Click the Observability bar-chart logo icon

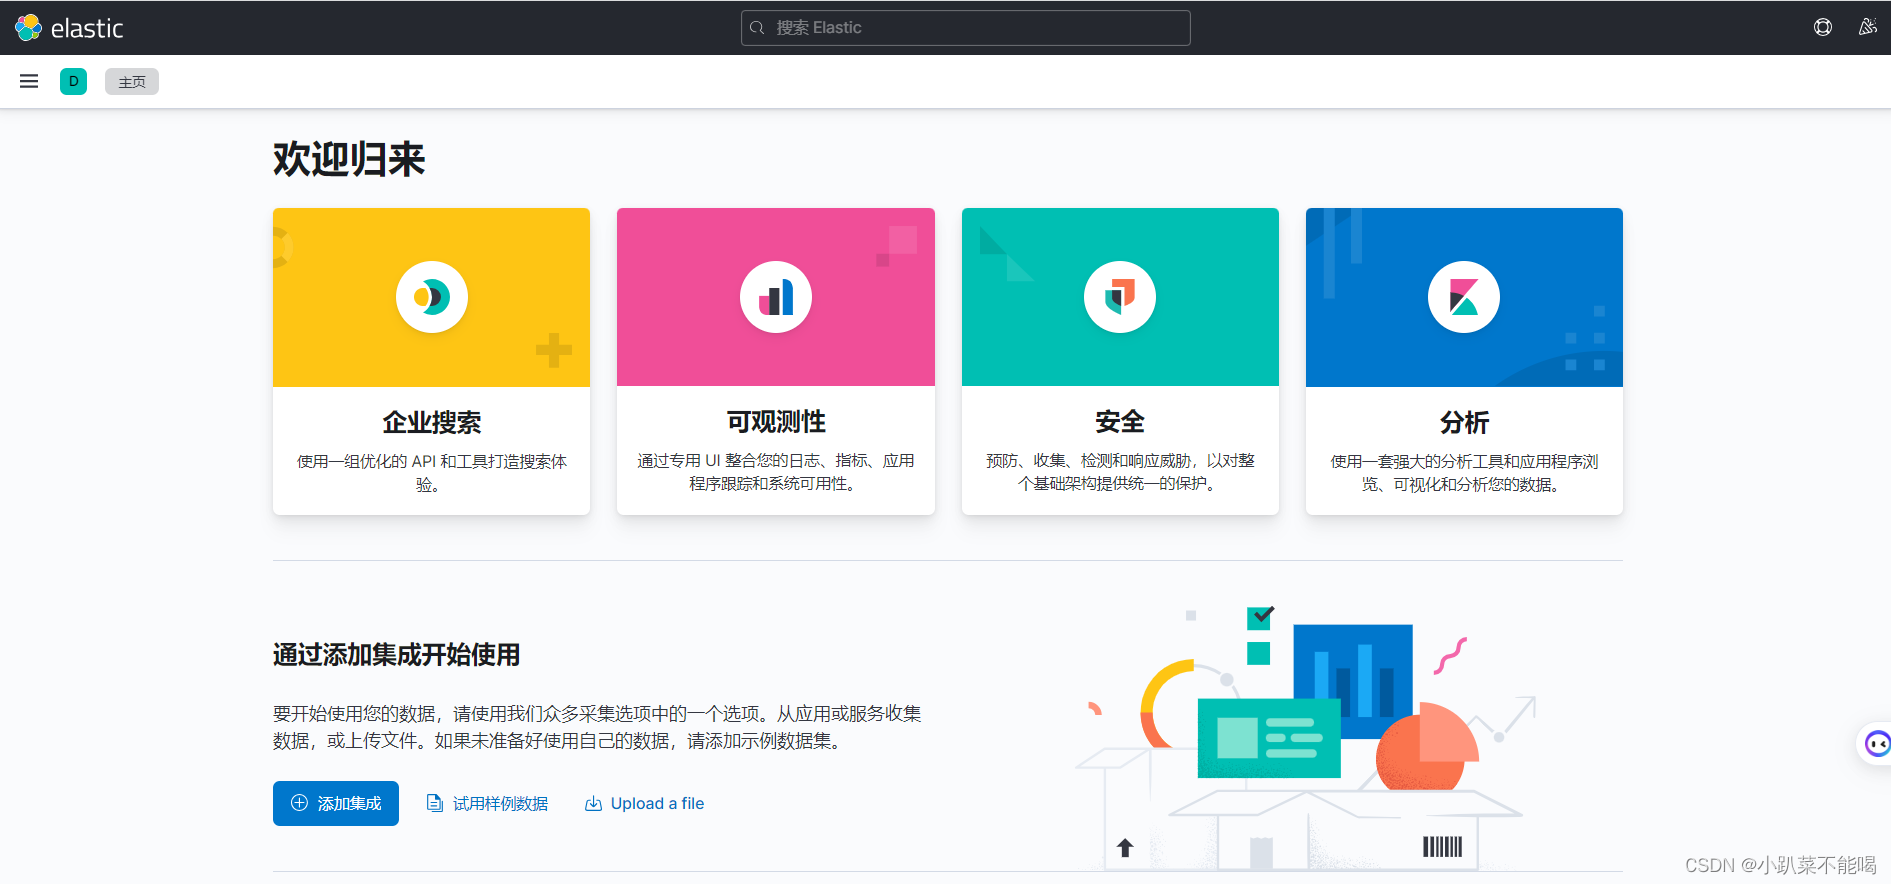[x=776, y=297]
